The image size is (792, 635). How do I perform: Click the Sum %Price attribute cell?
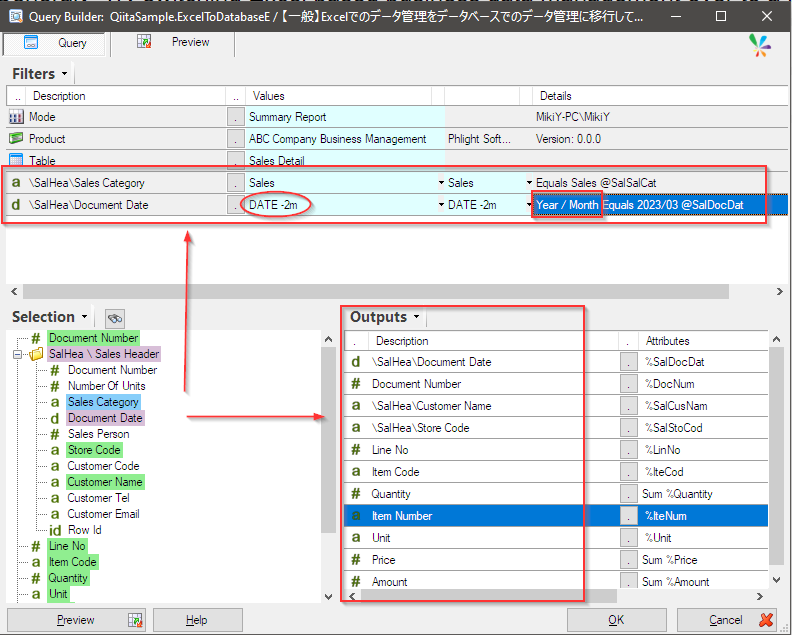(703, 560)
